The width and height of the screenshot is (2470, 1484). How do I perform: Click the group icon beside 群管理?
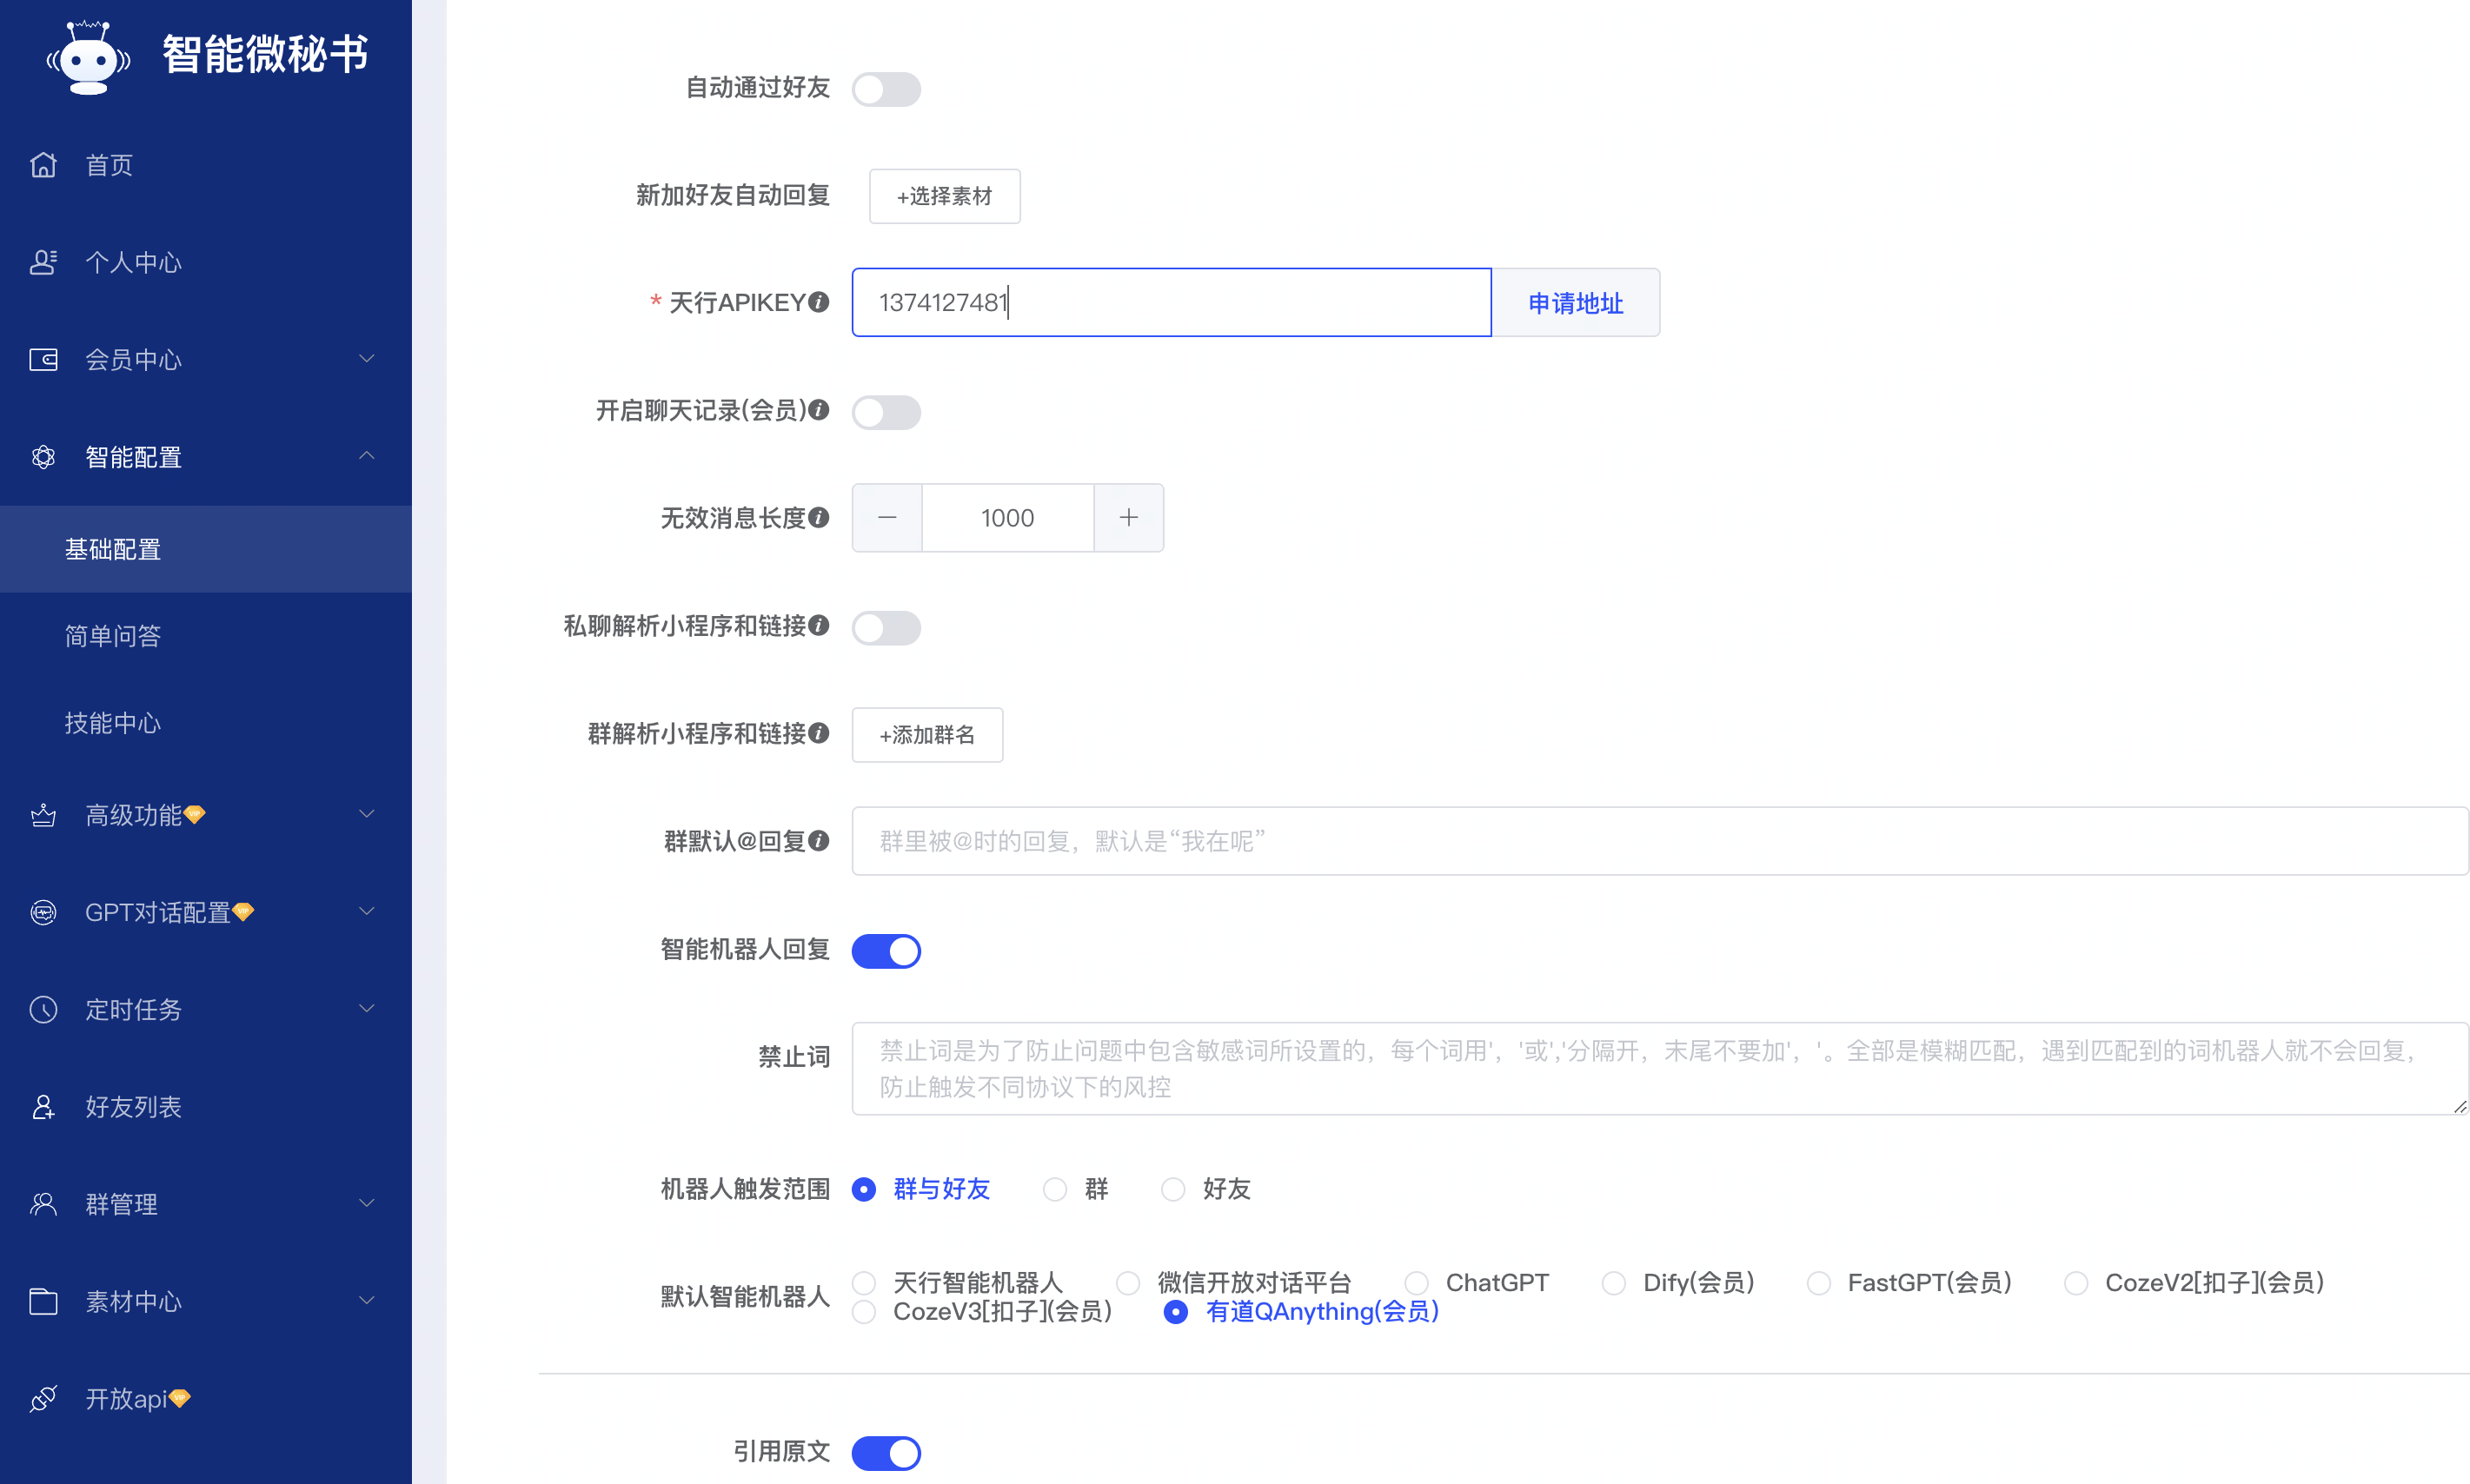(43, 1204)
